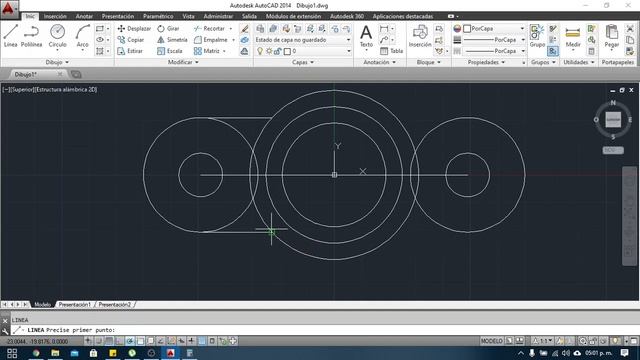This screenshot has height=360, width=640.
Task: Open Aplicaciones destacadas tab
Action: click(403, 16)
